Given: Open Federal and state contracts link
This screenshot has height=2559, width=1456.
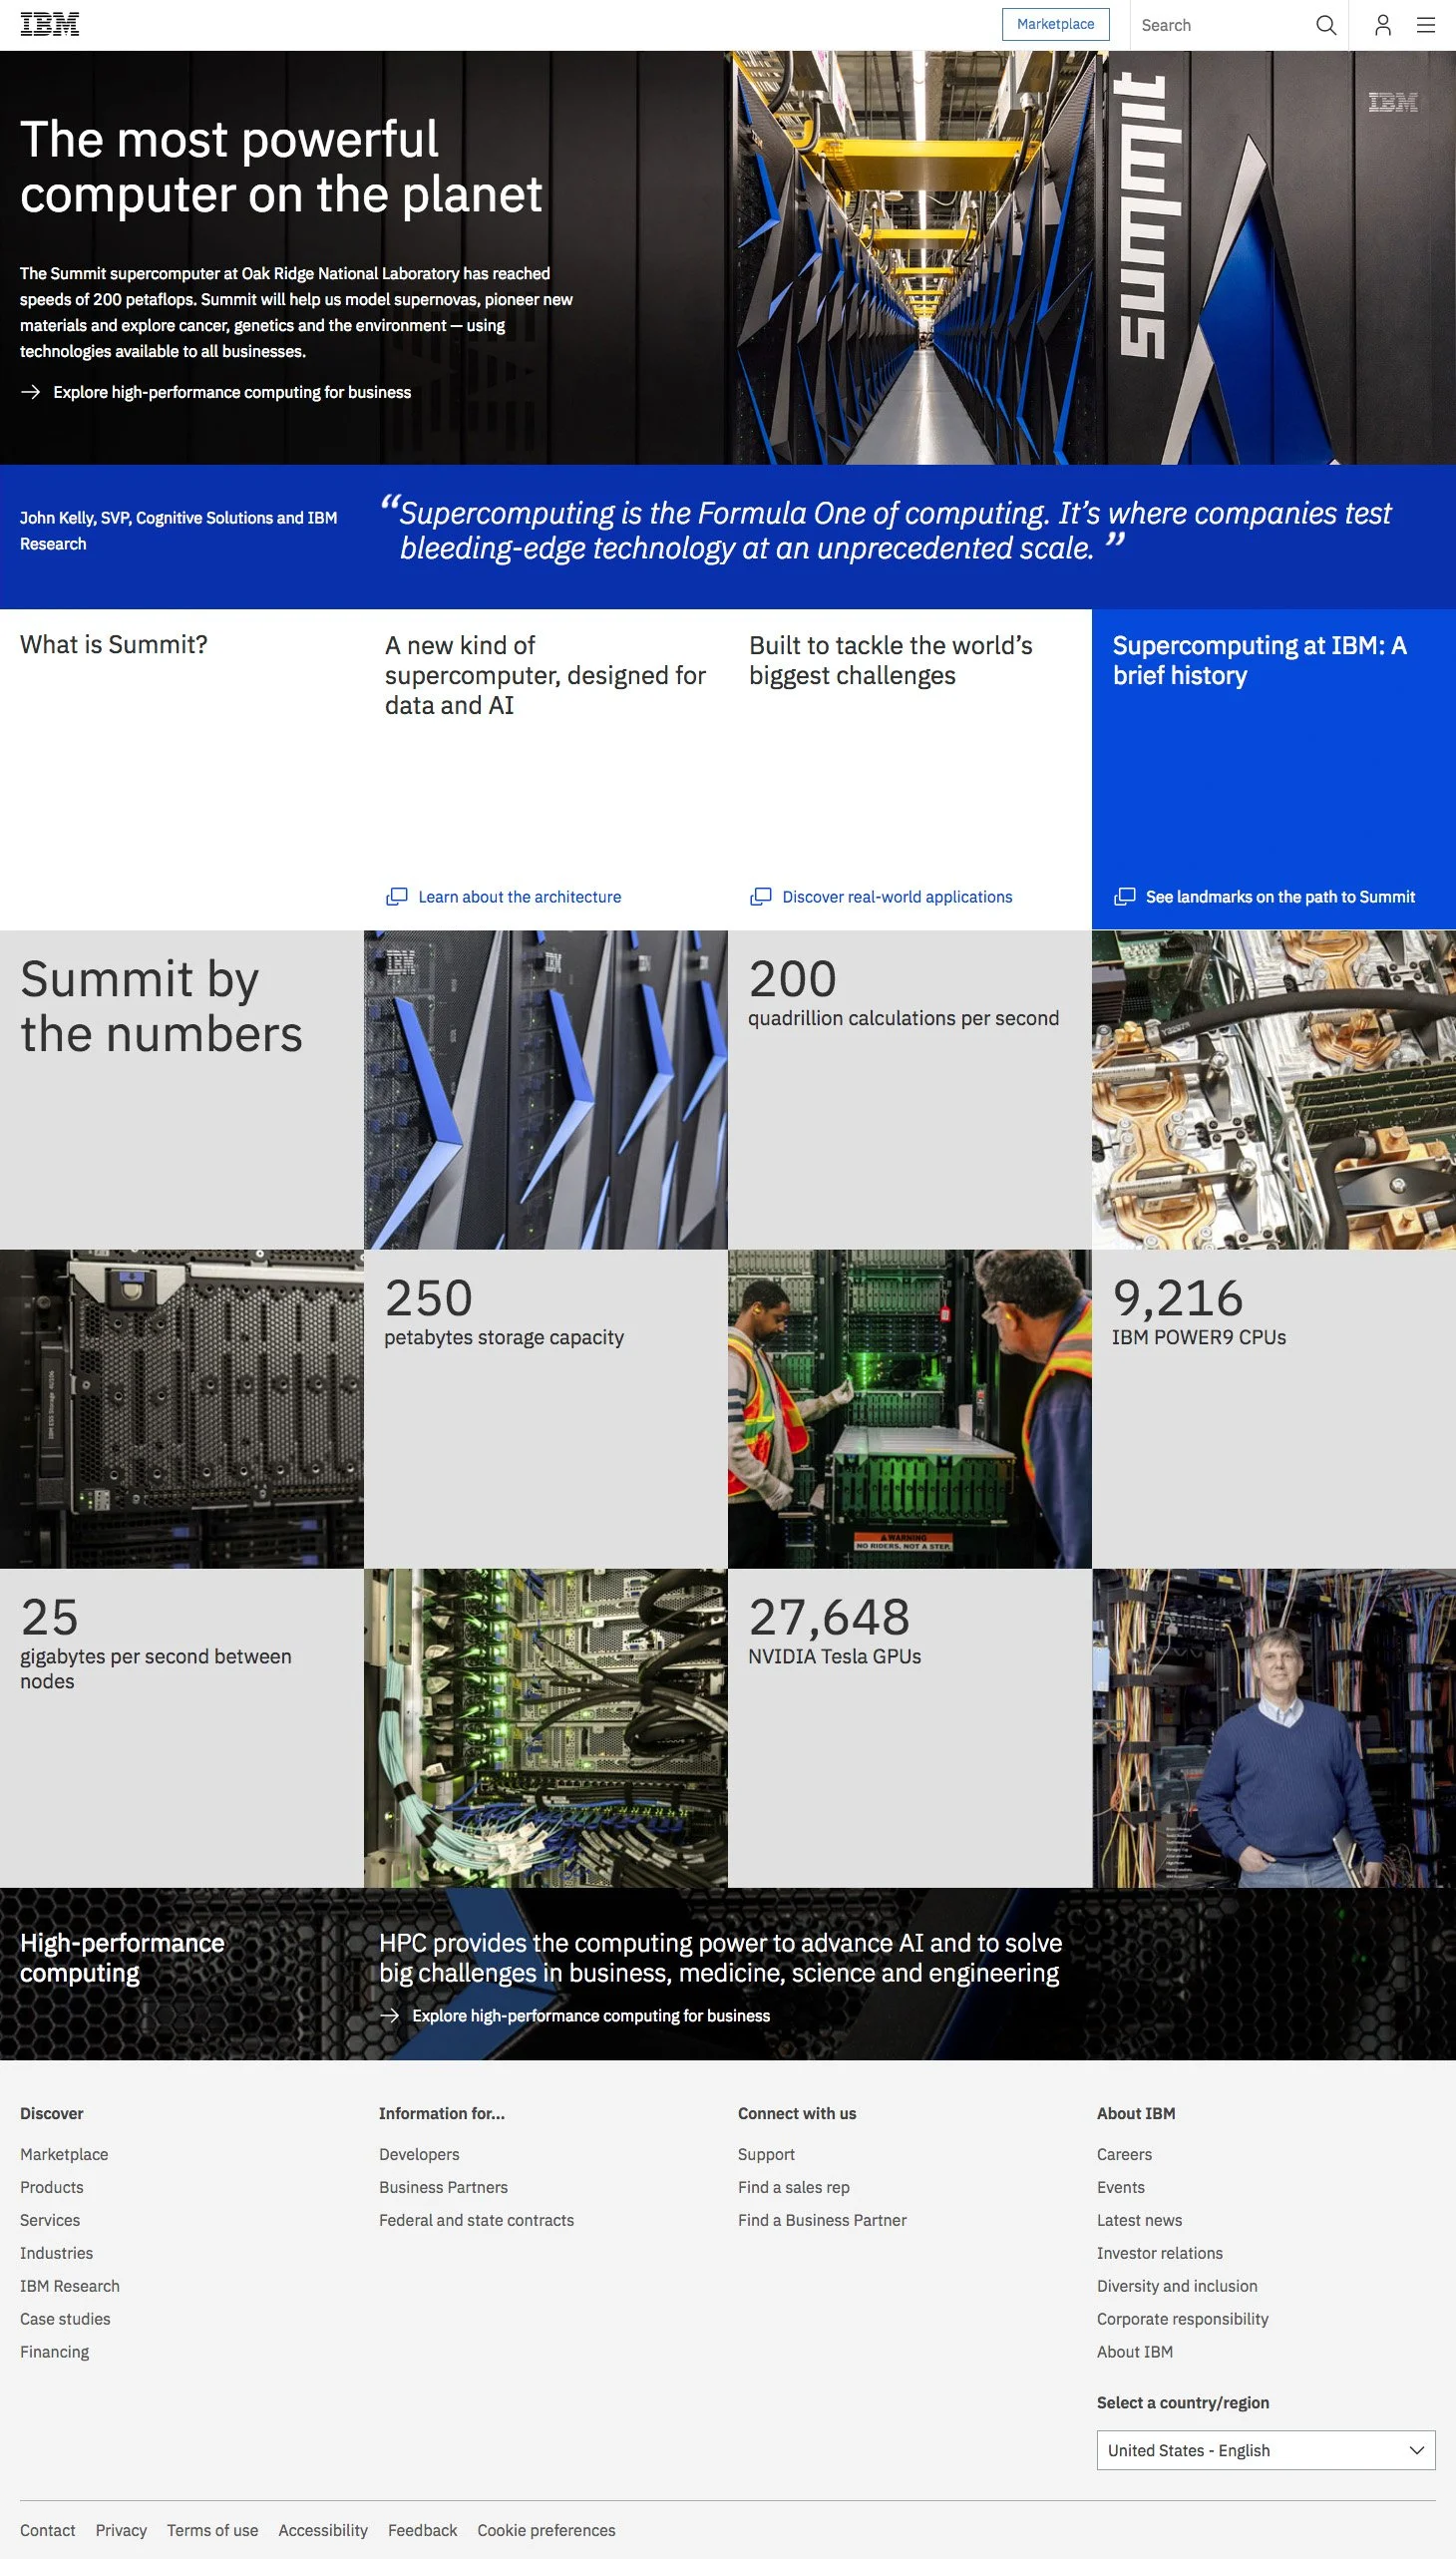Looking at the screenshot, I should click(x=476, y=2220).
